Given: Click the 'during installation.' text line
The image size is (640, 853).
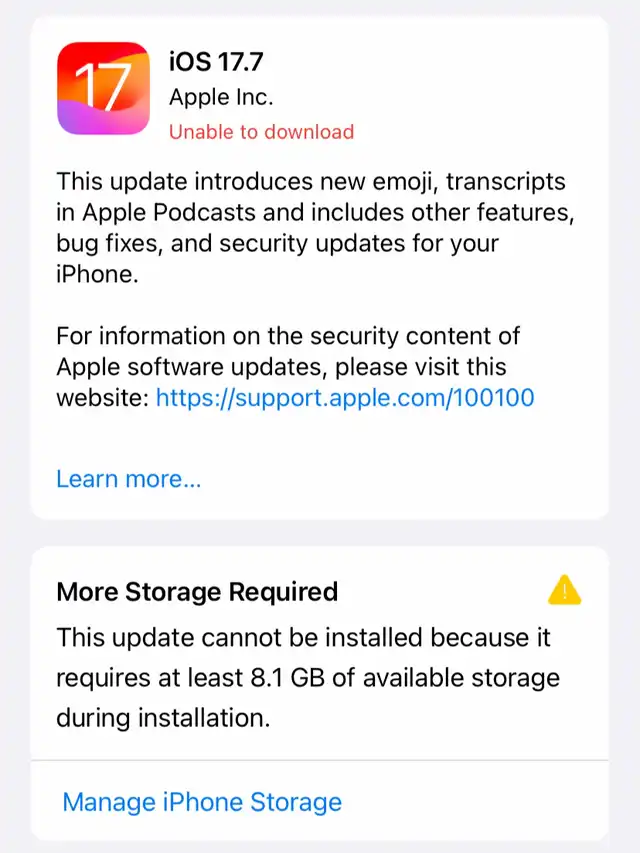Looking at the screenshot, I should 163,718.
